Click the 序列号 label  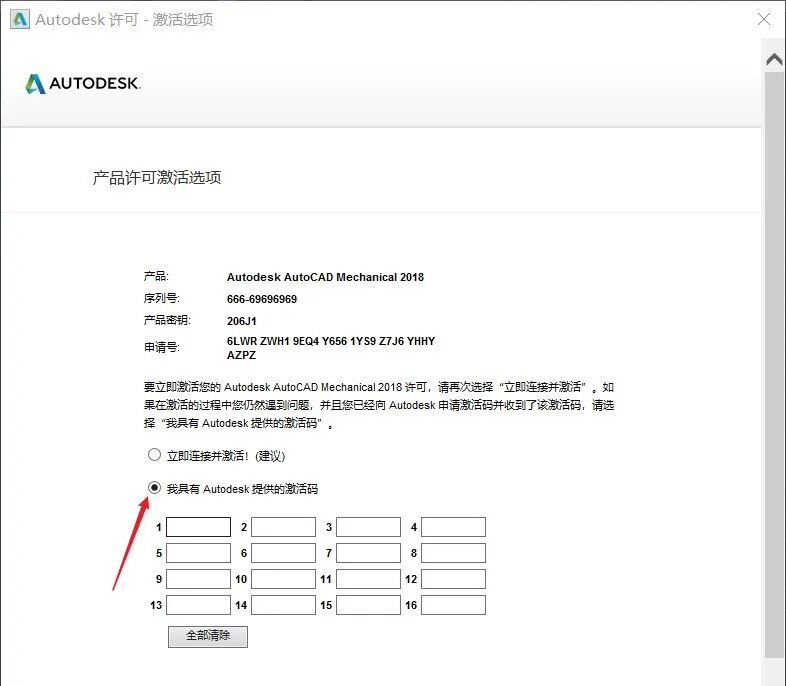162,298
